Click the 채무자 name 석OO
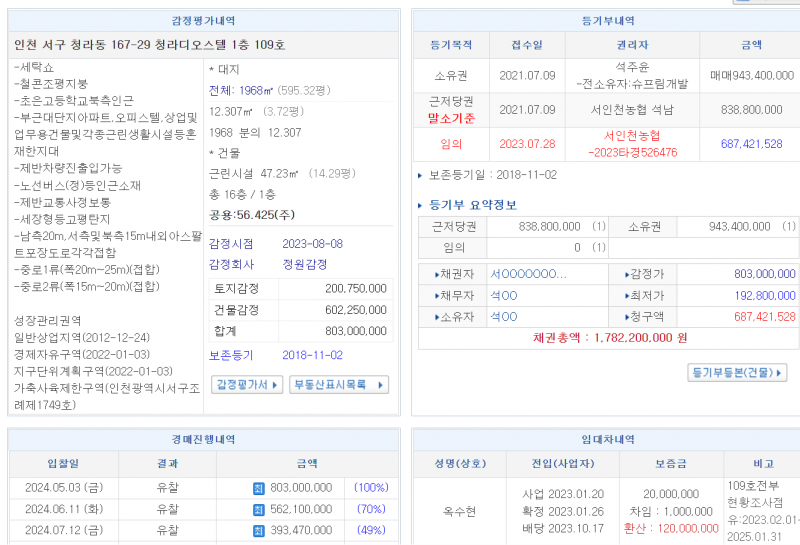Screen dimensions: 800x545 503,295
